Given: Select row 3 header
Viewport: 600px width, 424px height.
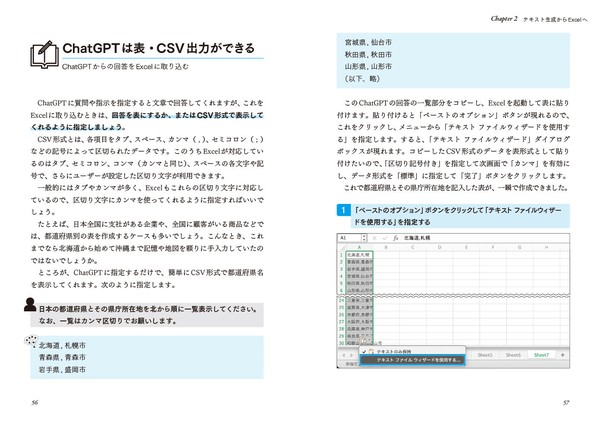Looking at the screenshot, I should pyautogui.click(x=341, y=269).
